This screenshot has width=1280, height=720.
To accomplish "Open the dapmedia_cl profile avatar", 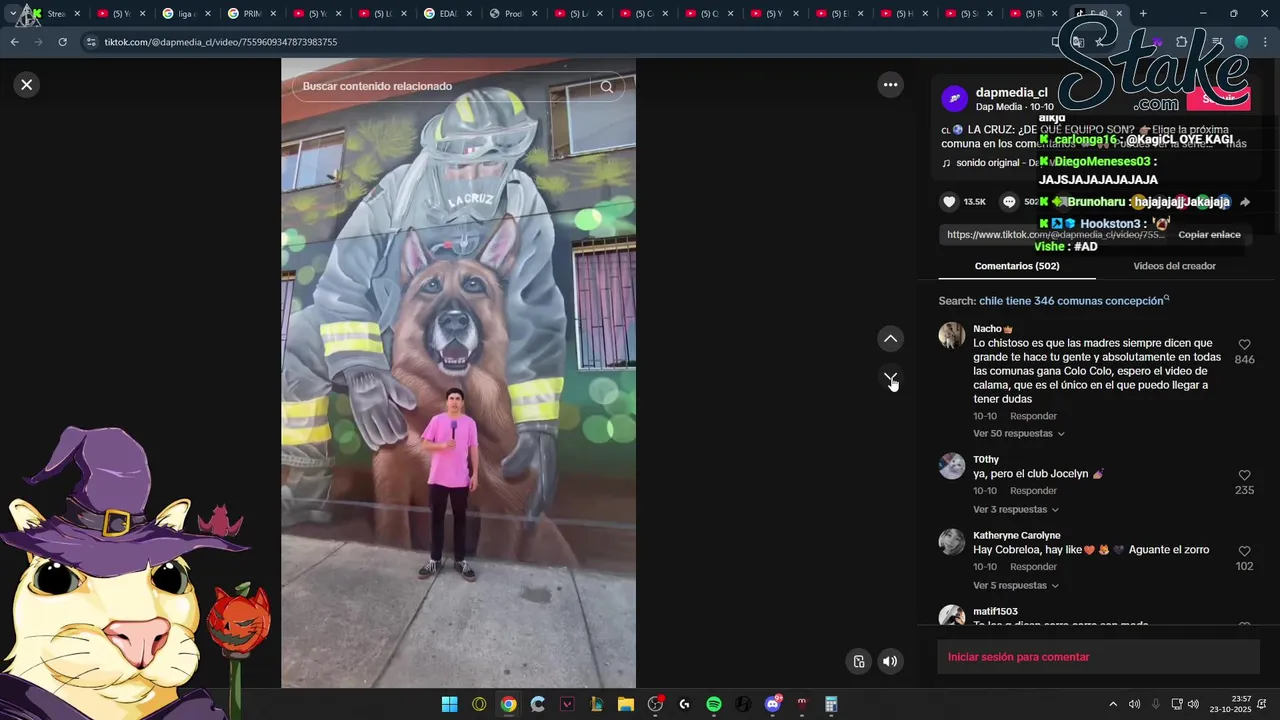I will click(955, 99).
